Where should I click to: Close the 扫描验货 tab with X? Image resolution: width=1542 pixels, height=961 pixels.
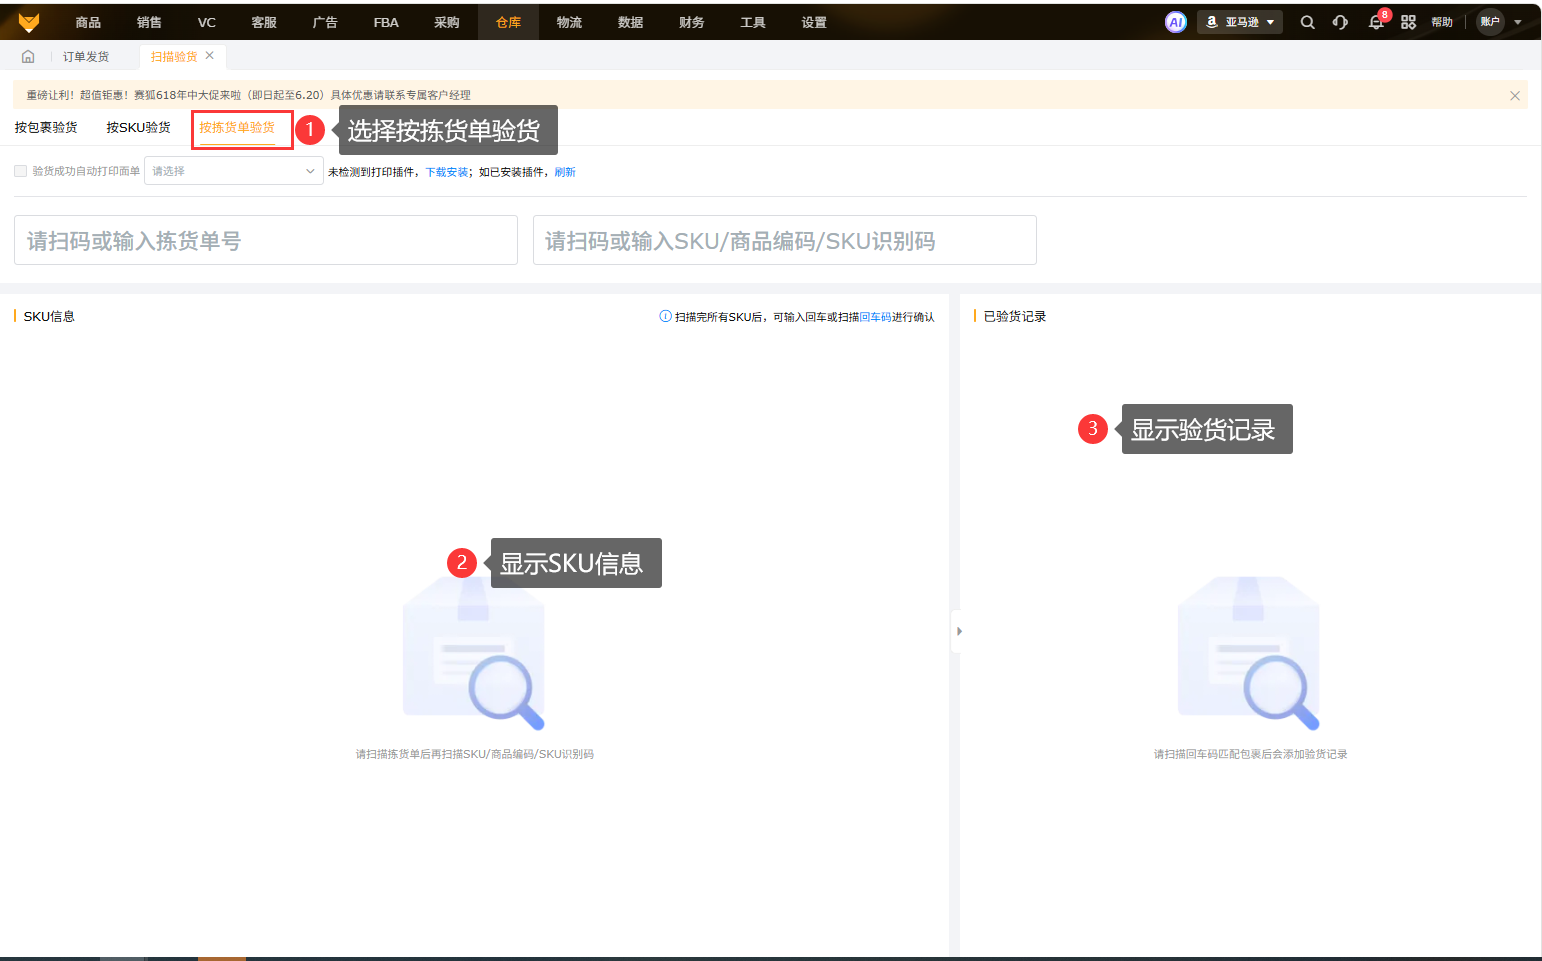(x=210, y=56)
